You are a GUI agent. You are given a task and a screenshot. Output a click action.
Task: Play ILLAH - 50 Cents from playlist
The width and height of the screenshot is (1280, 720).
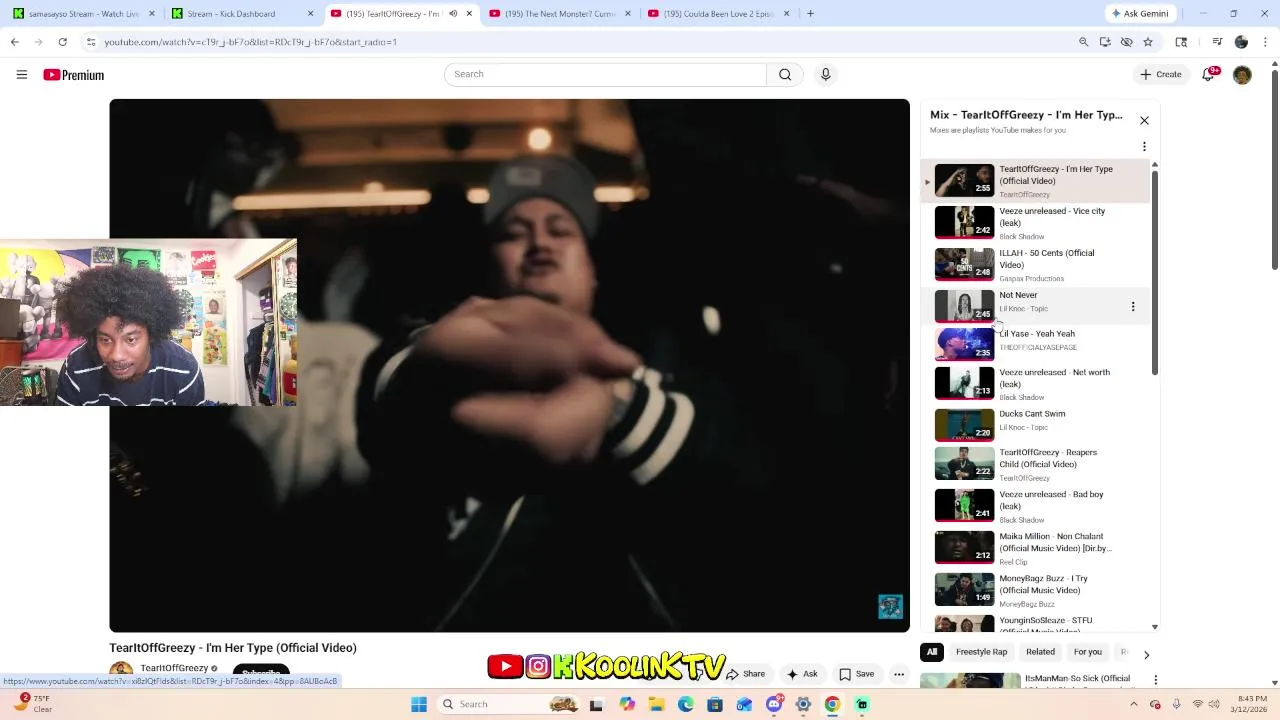(1035, 265)
